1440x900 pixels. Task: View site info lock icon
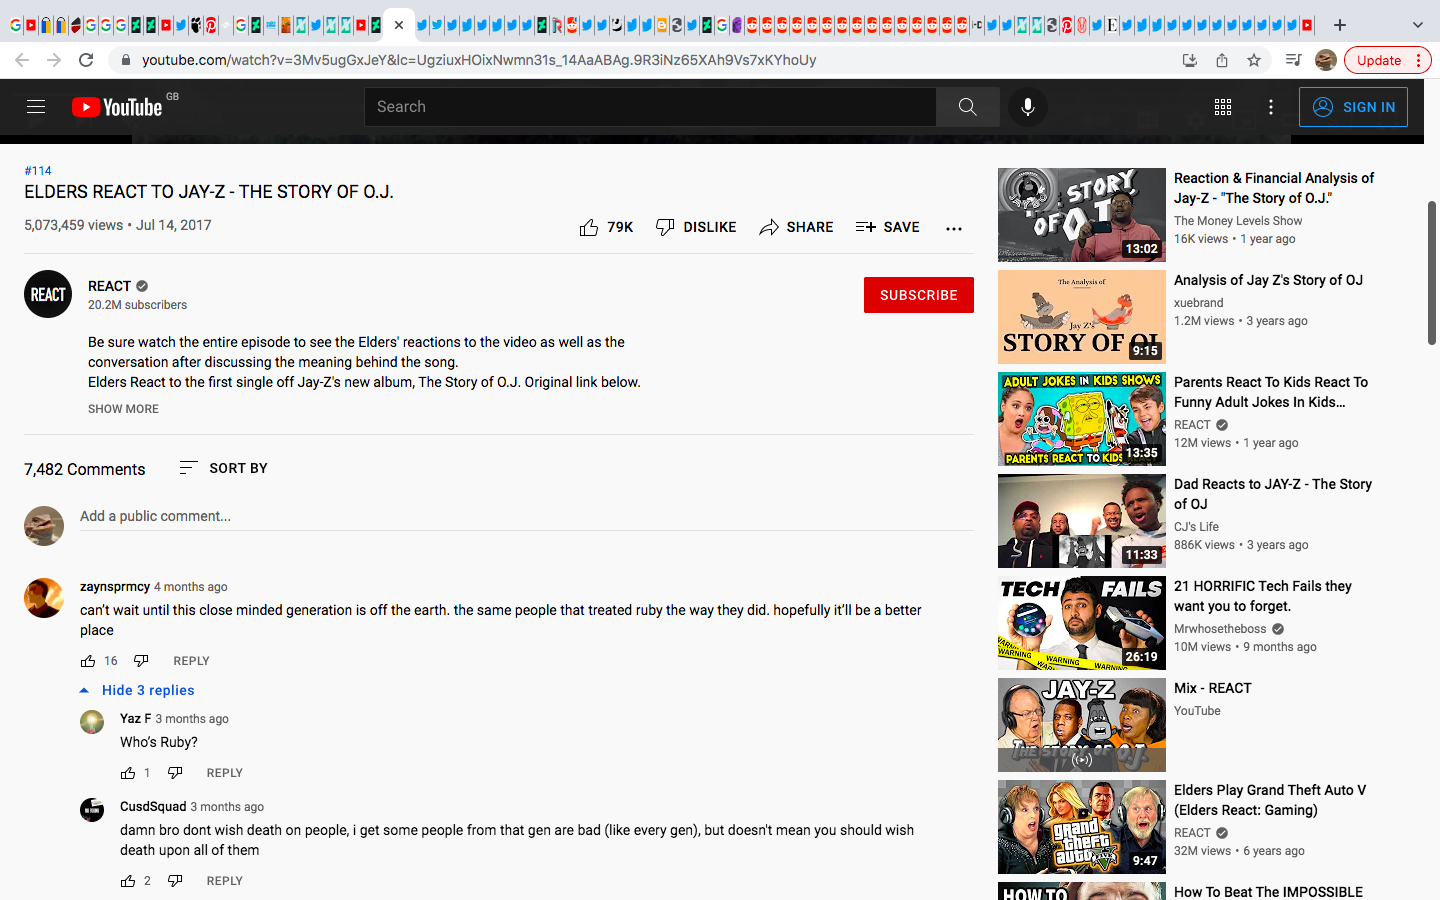125,60
